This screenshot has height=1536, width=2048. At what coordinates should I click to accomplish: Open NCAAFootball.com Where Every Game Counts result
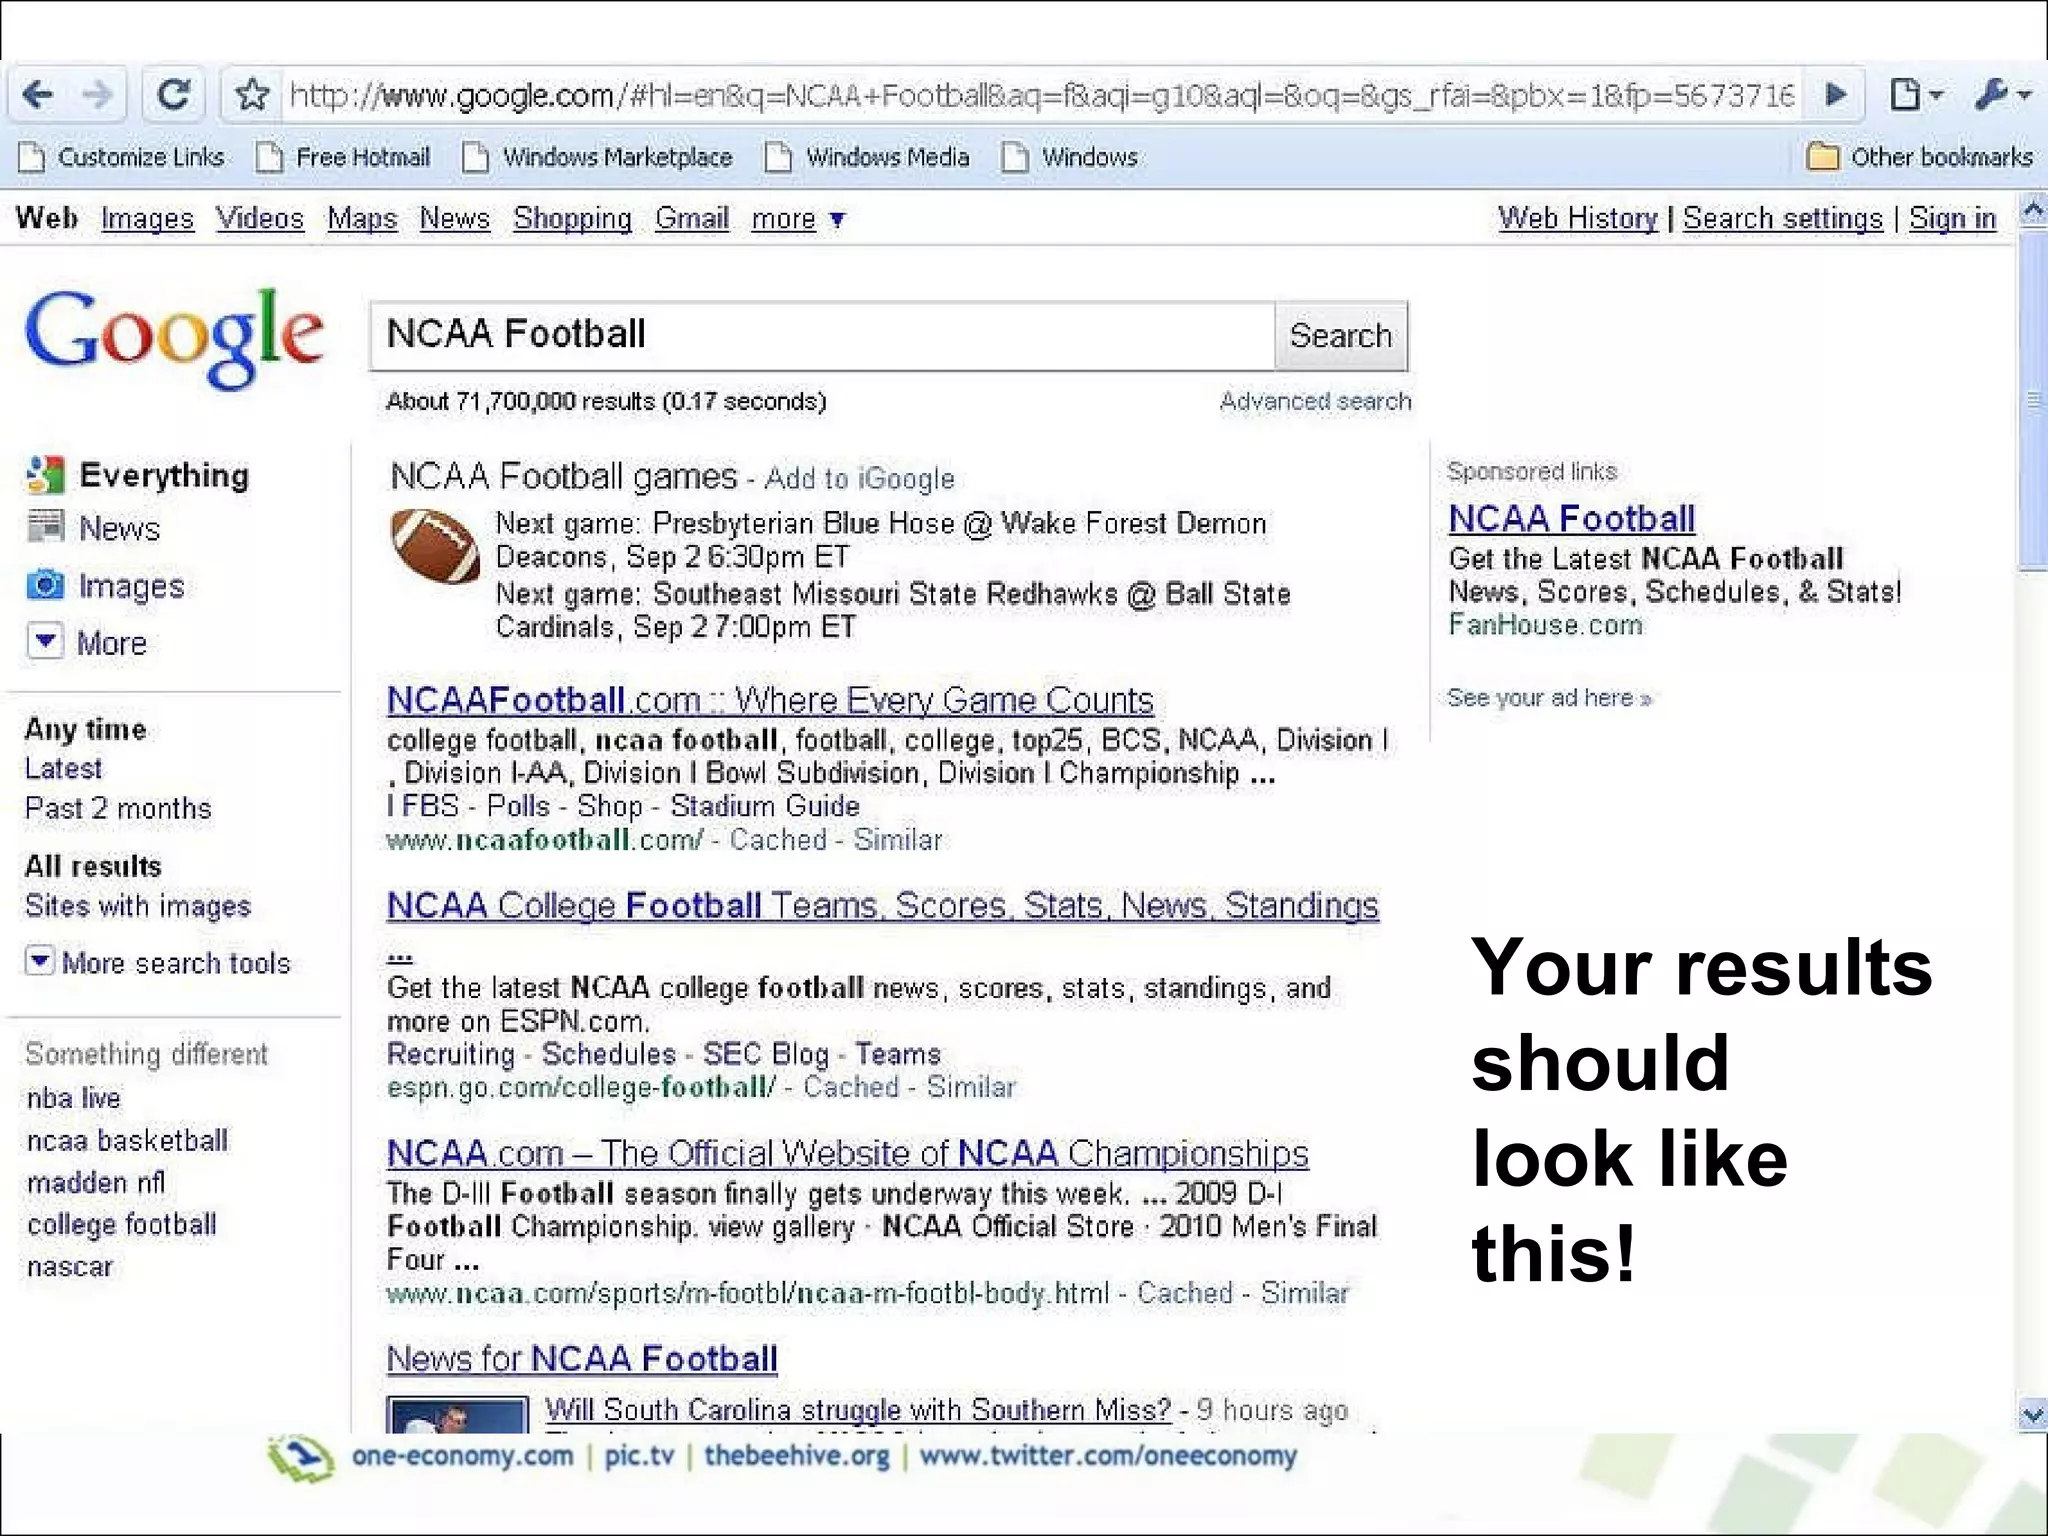(x=770, y=700)
